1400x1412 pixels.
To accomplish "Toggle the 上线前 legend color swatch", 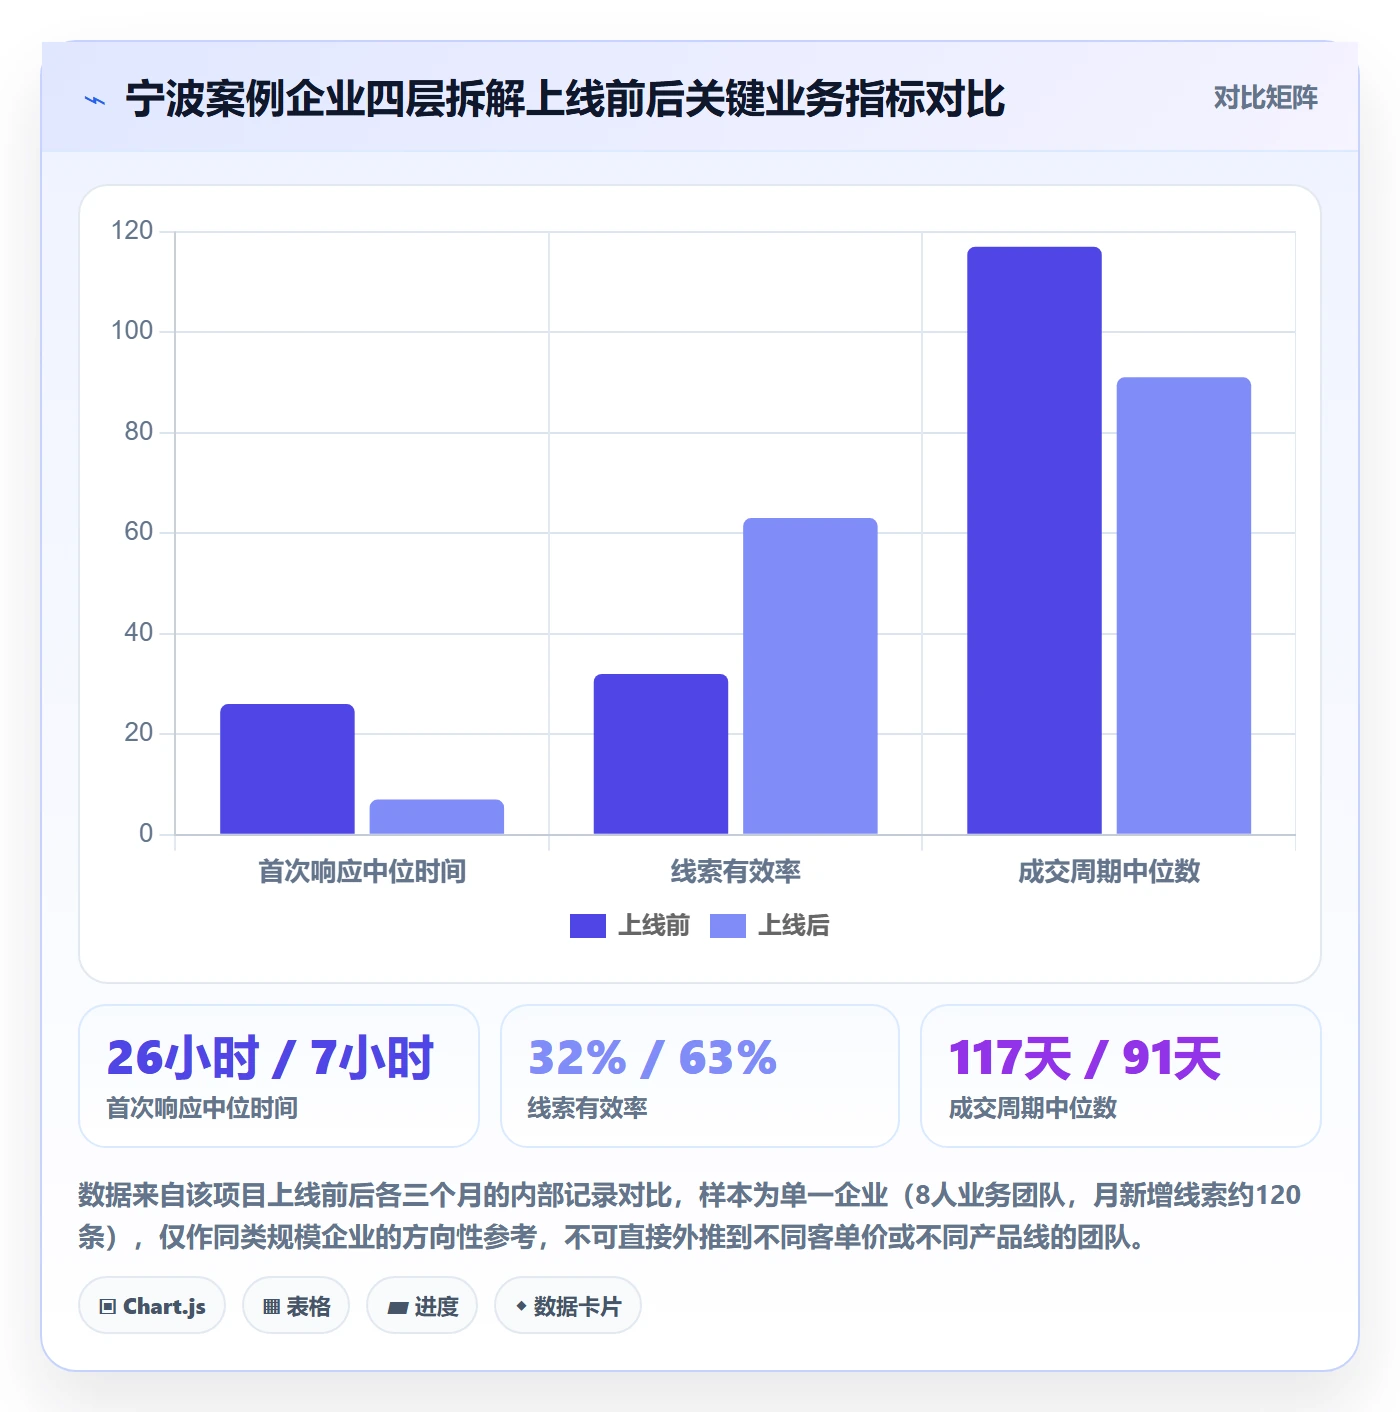I will (588, 926).
